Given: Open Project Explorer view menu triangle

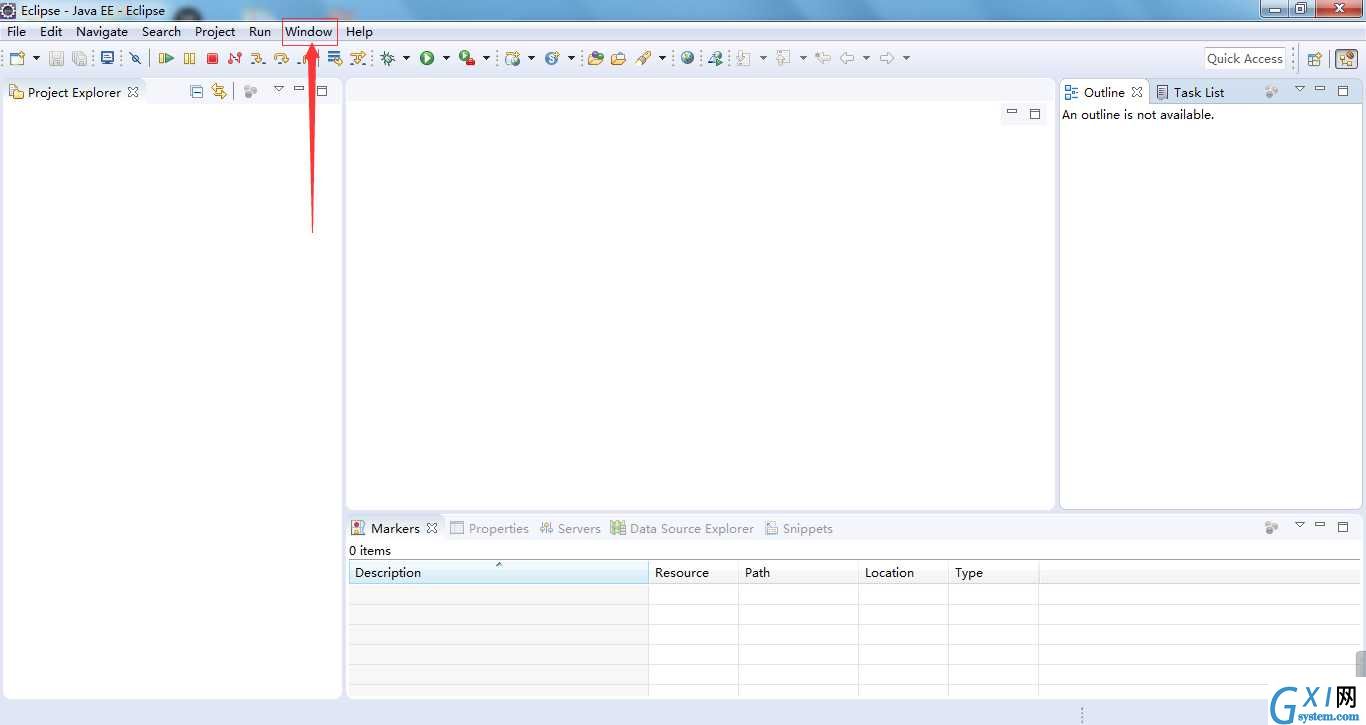Looking at the screenshot, I should [x=279, y=90].
